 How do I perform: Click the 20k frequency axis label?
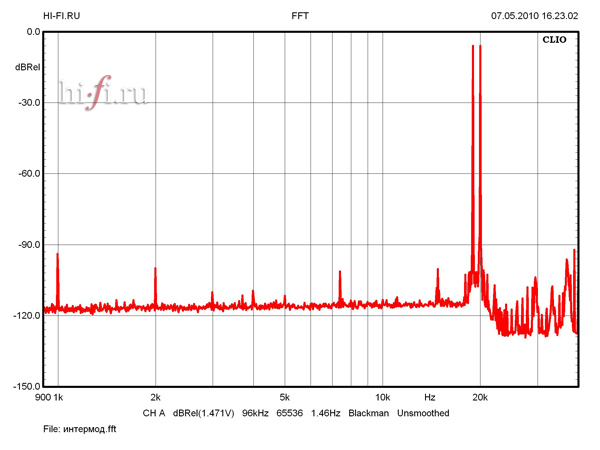(480, 397)
